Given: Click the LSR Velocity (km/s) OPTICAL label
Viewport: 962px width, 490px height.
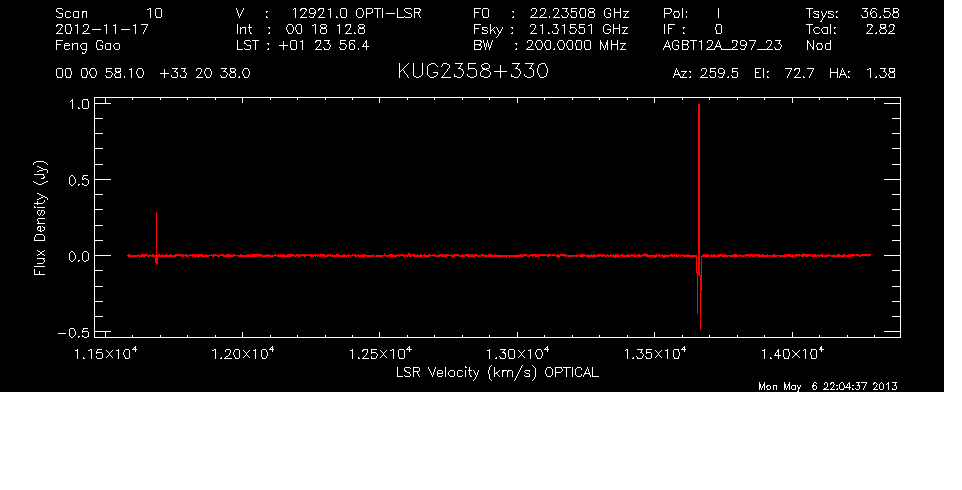Looking at the screenshot, I should [497, 372].
